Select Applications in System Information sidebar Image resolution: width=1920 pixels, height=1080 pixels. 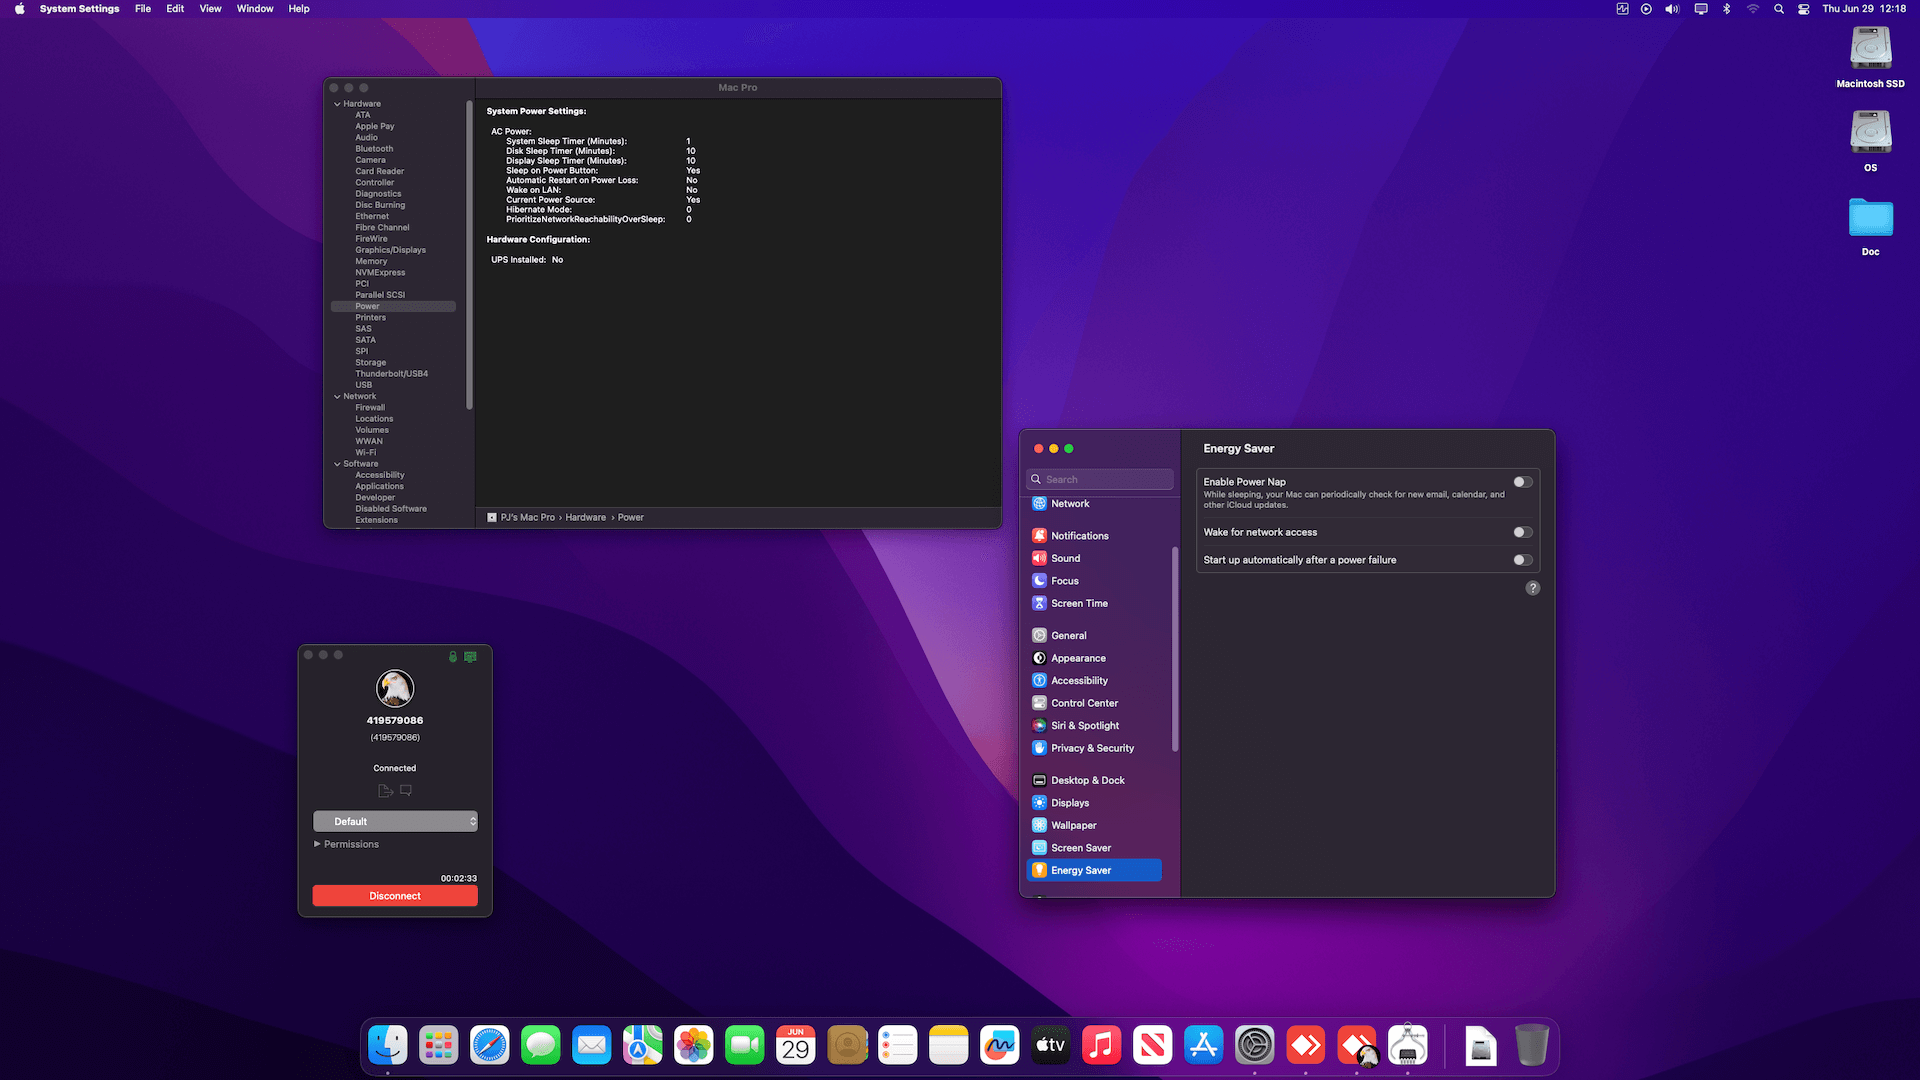click(x=379, y=487)
